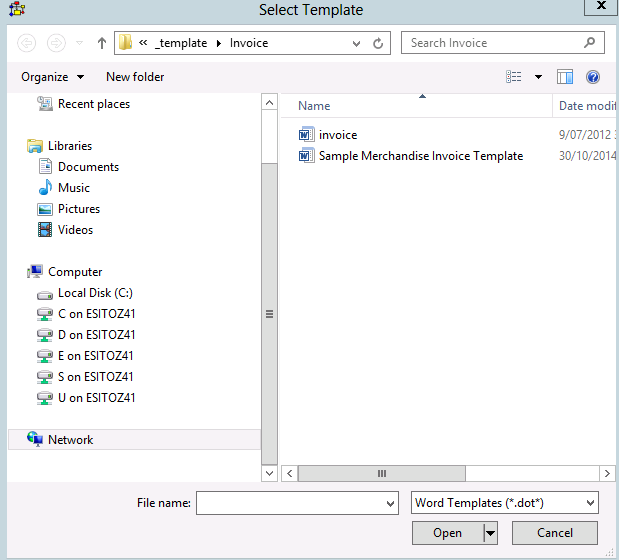Click the Help question mark icon

592,77
